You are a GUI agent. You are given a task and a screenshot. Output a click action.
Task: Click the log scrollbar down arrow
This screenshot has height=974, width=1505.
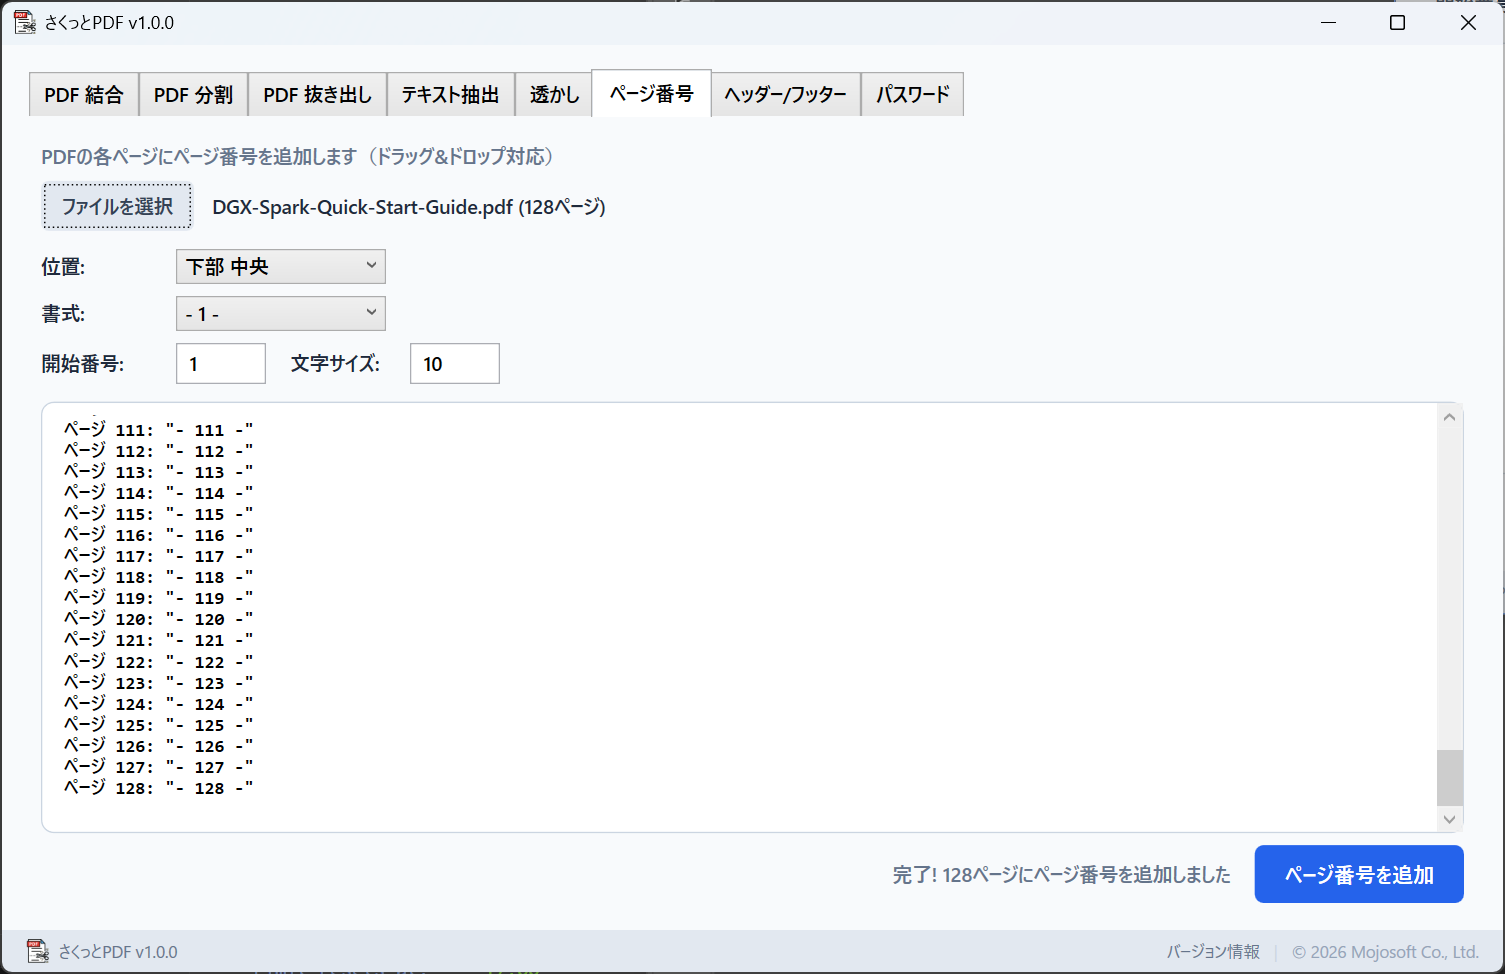1449,819
